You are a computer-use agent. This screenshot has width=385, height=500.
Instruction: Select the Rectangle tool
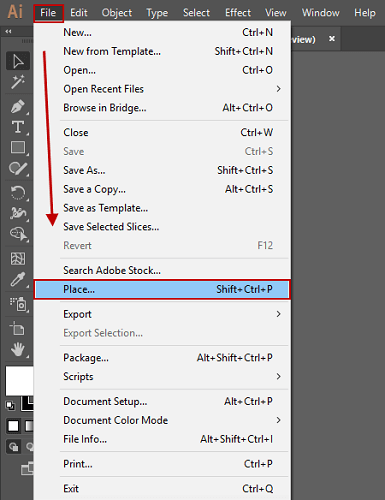coord(18,147)
